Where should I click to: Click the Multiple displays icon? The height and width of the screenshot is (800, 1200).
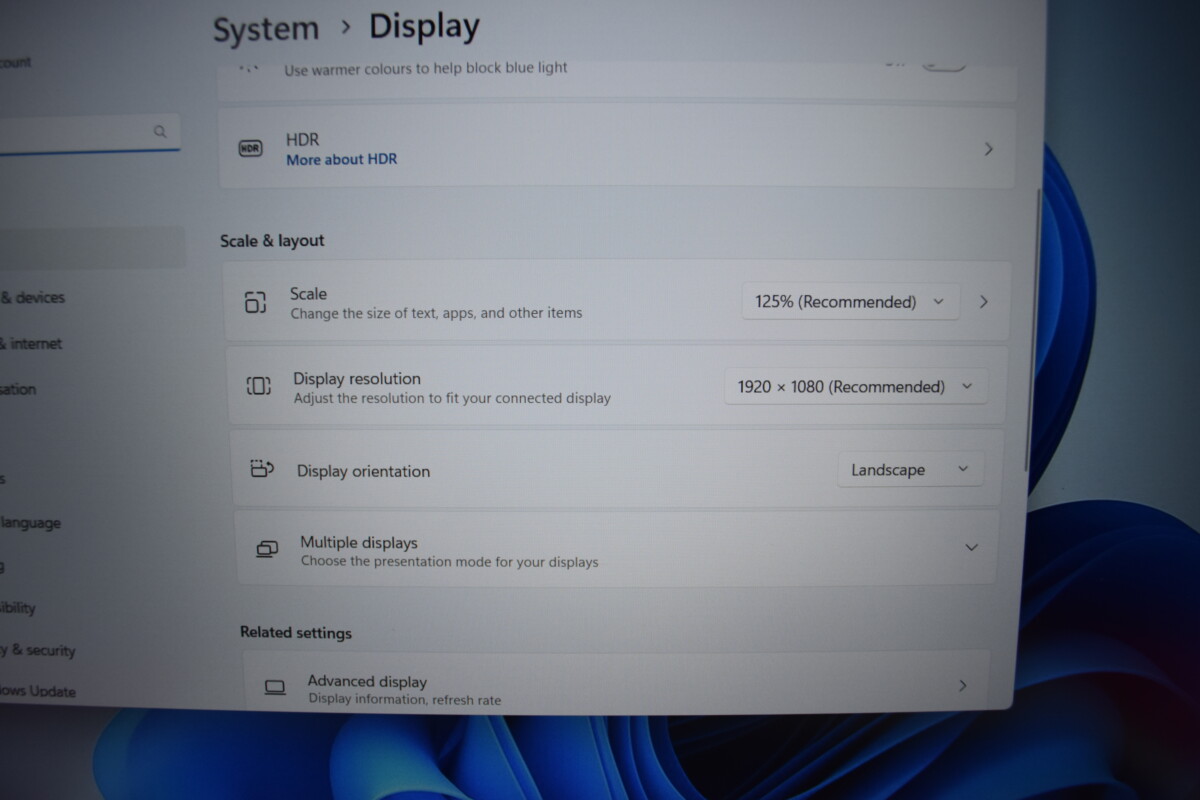tap(267, 550)
